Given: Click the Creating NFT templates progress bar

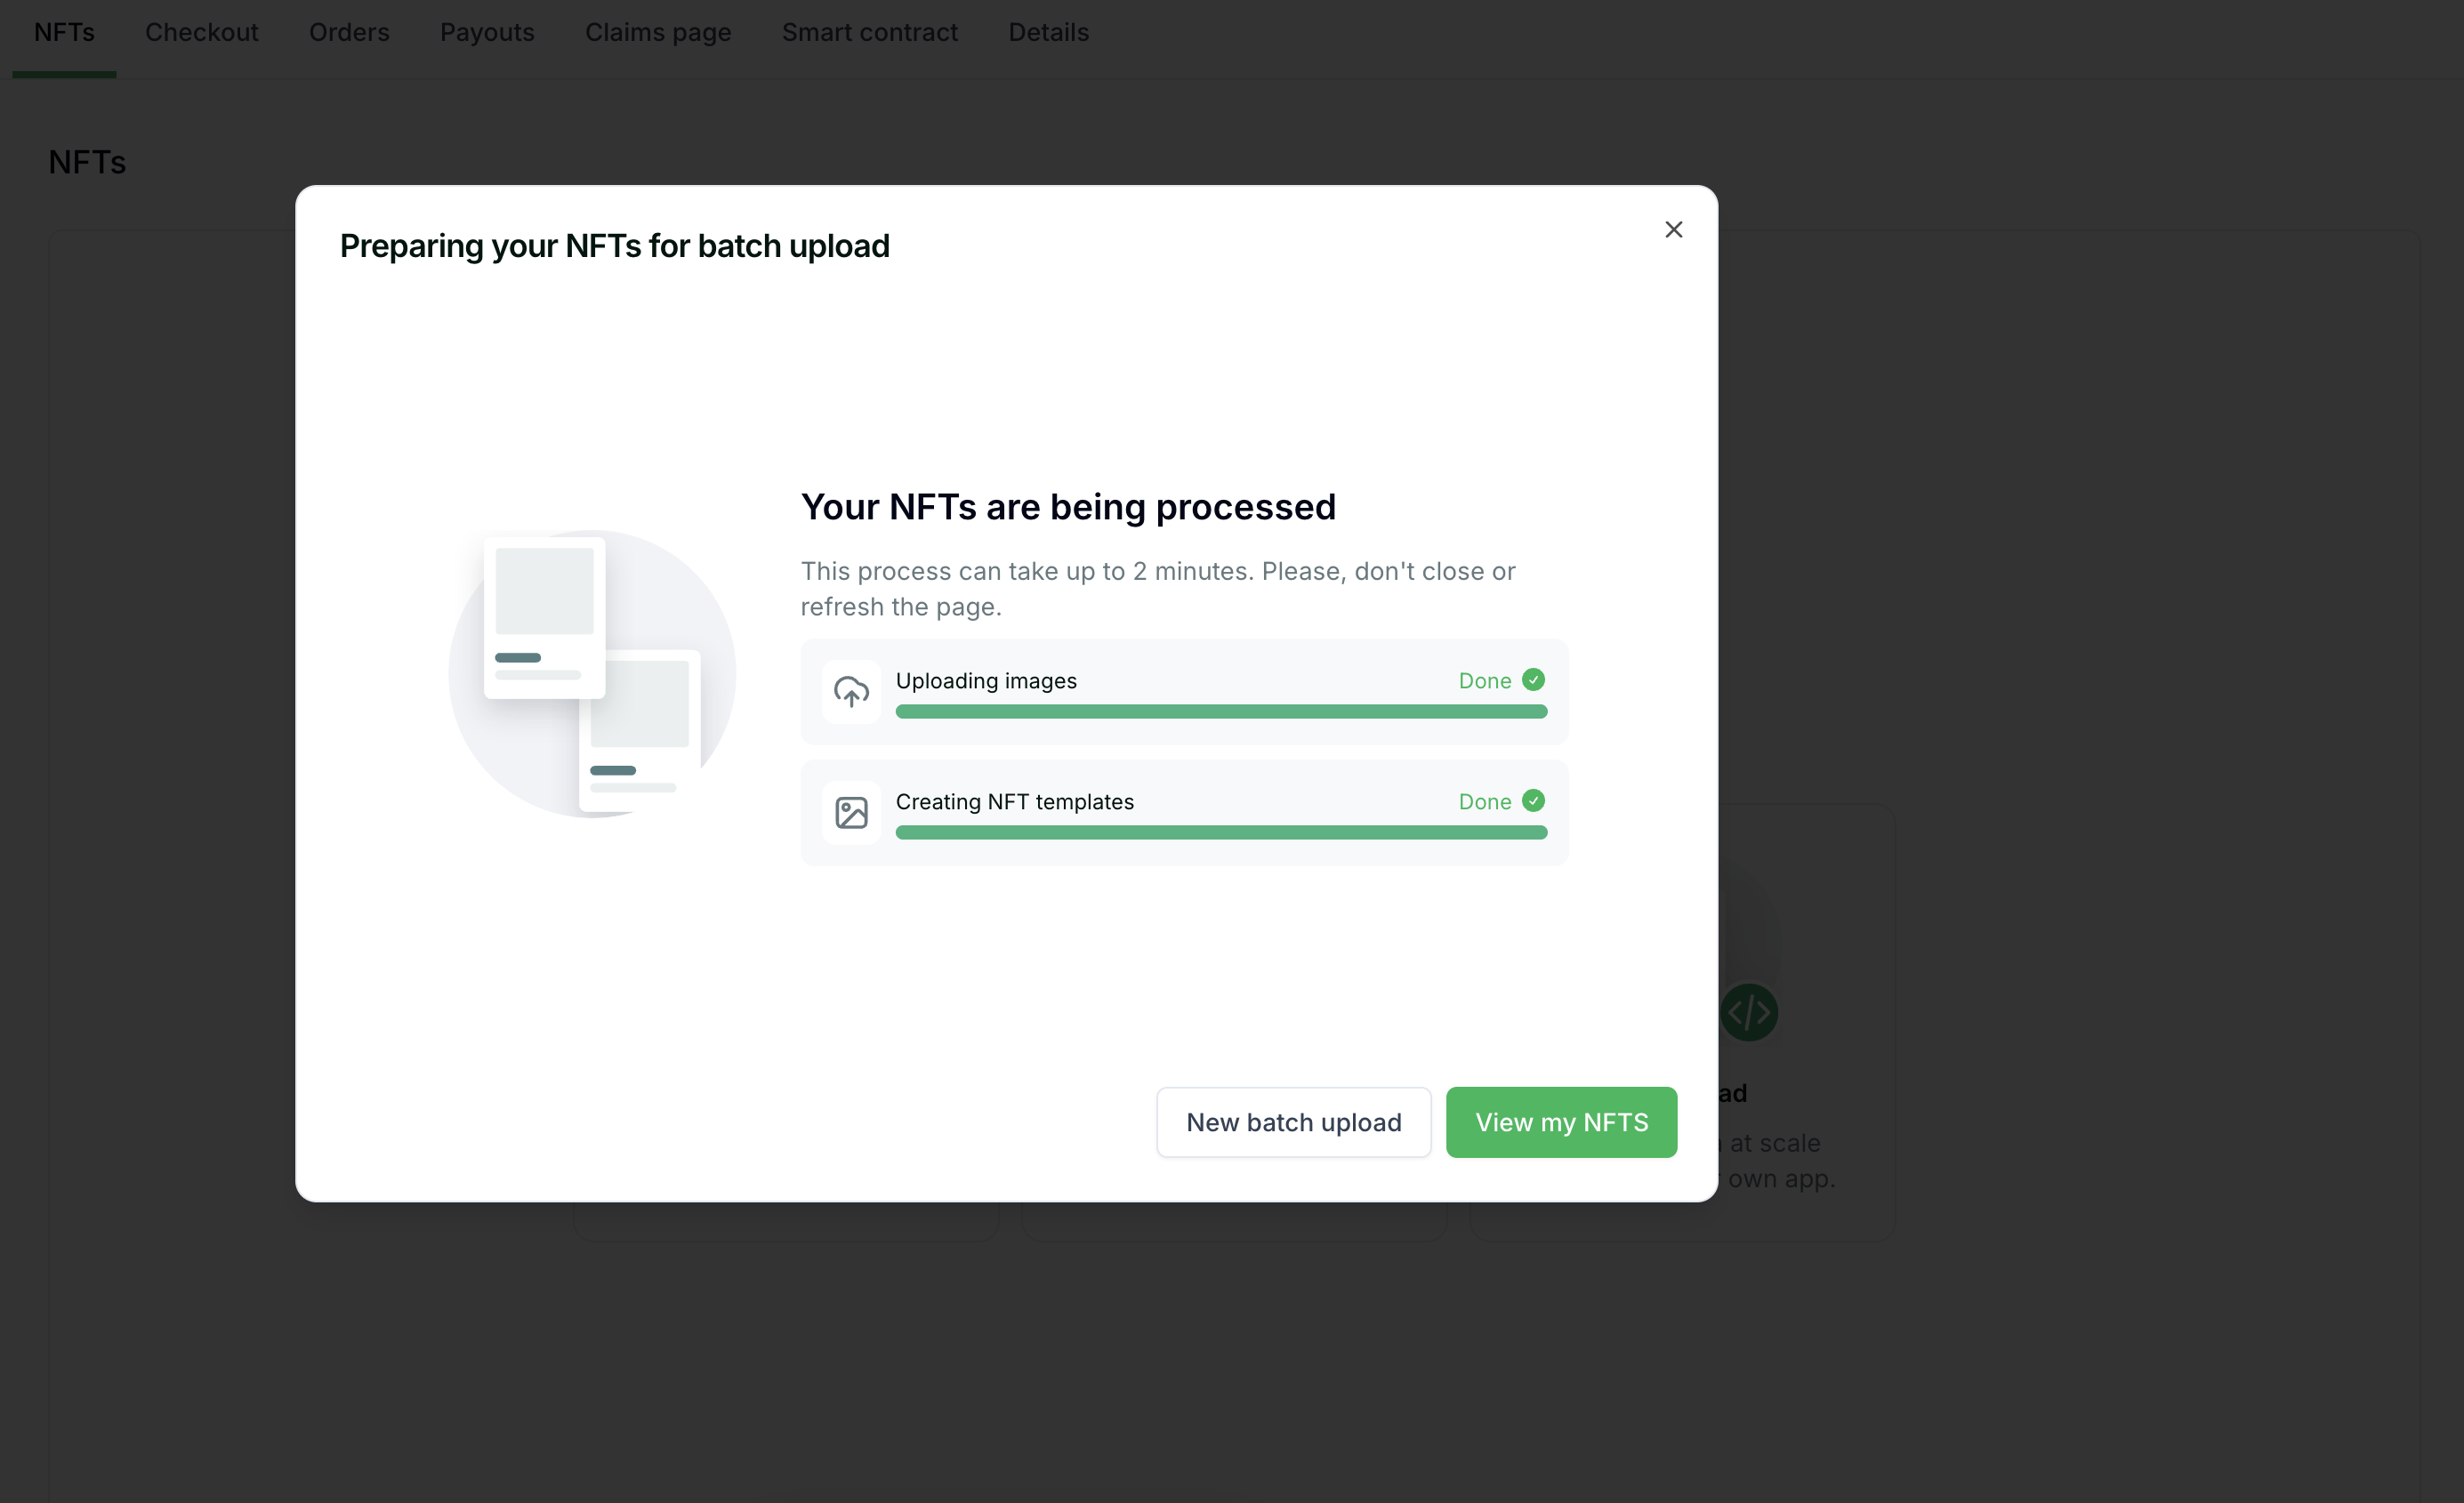Looking at the screenshot, I should point(1221,832).
